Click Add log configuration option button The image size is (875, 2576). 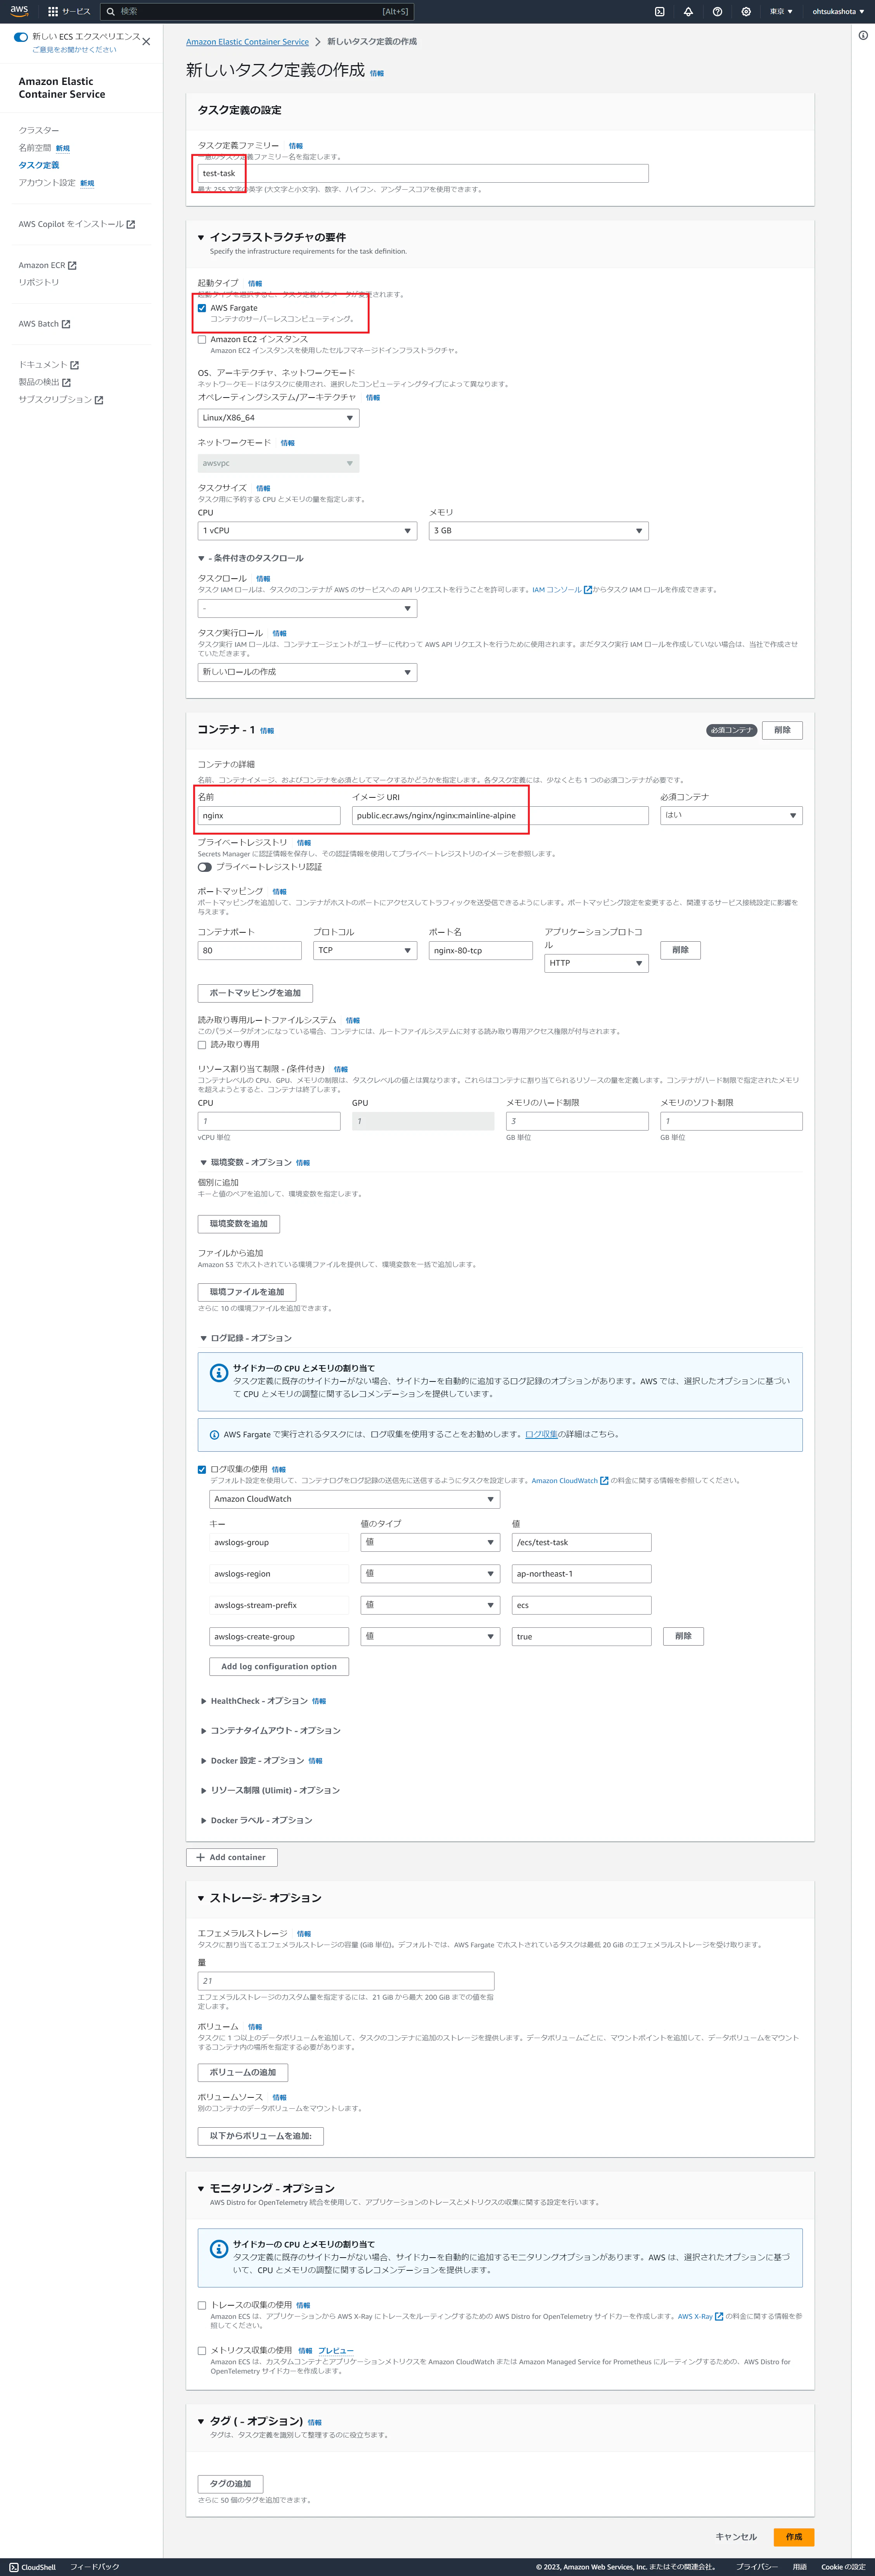[279, 1667]
